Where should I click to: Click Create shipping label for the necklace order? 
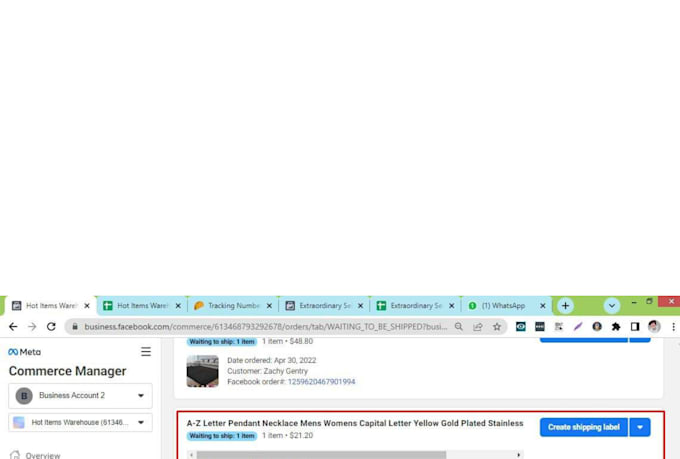[x=584, y=427]
